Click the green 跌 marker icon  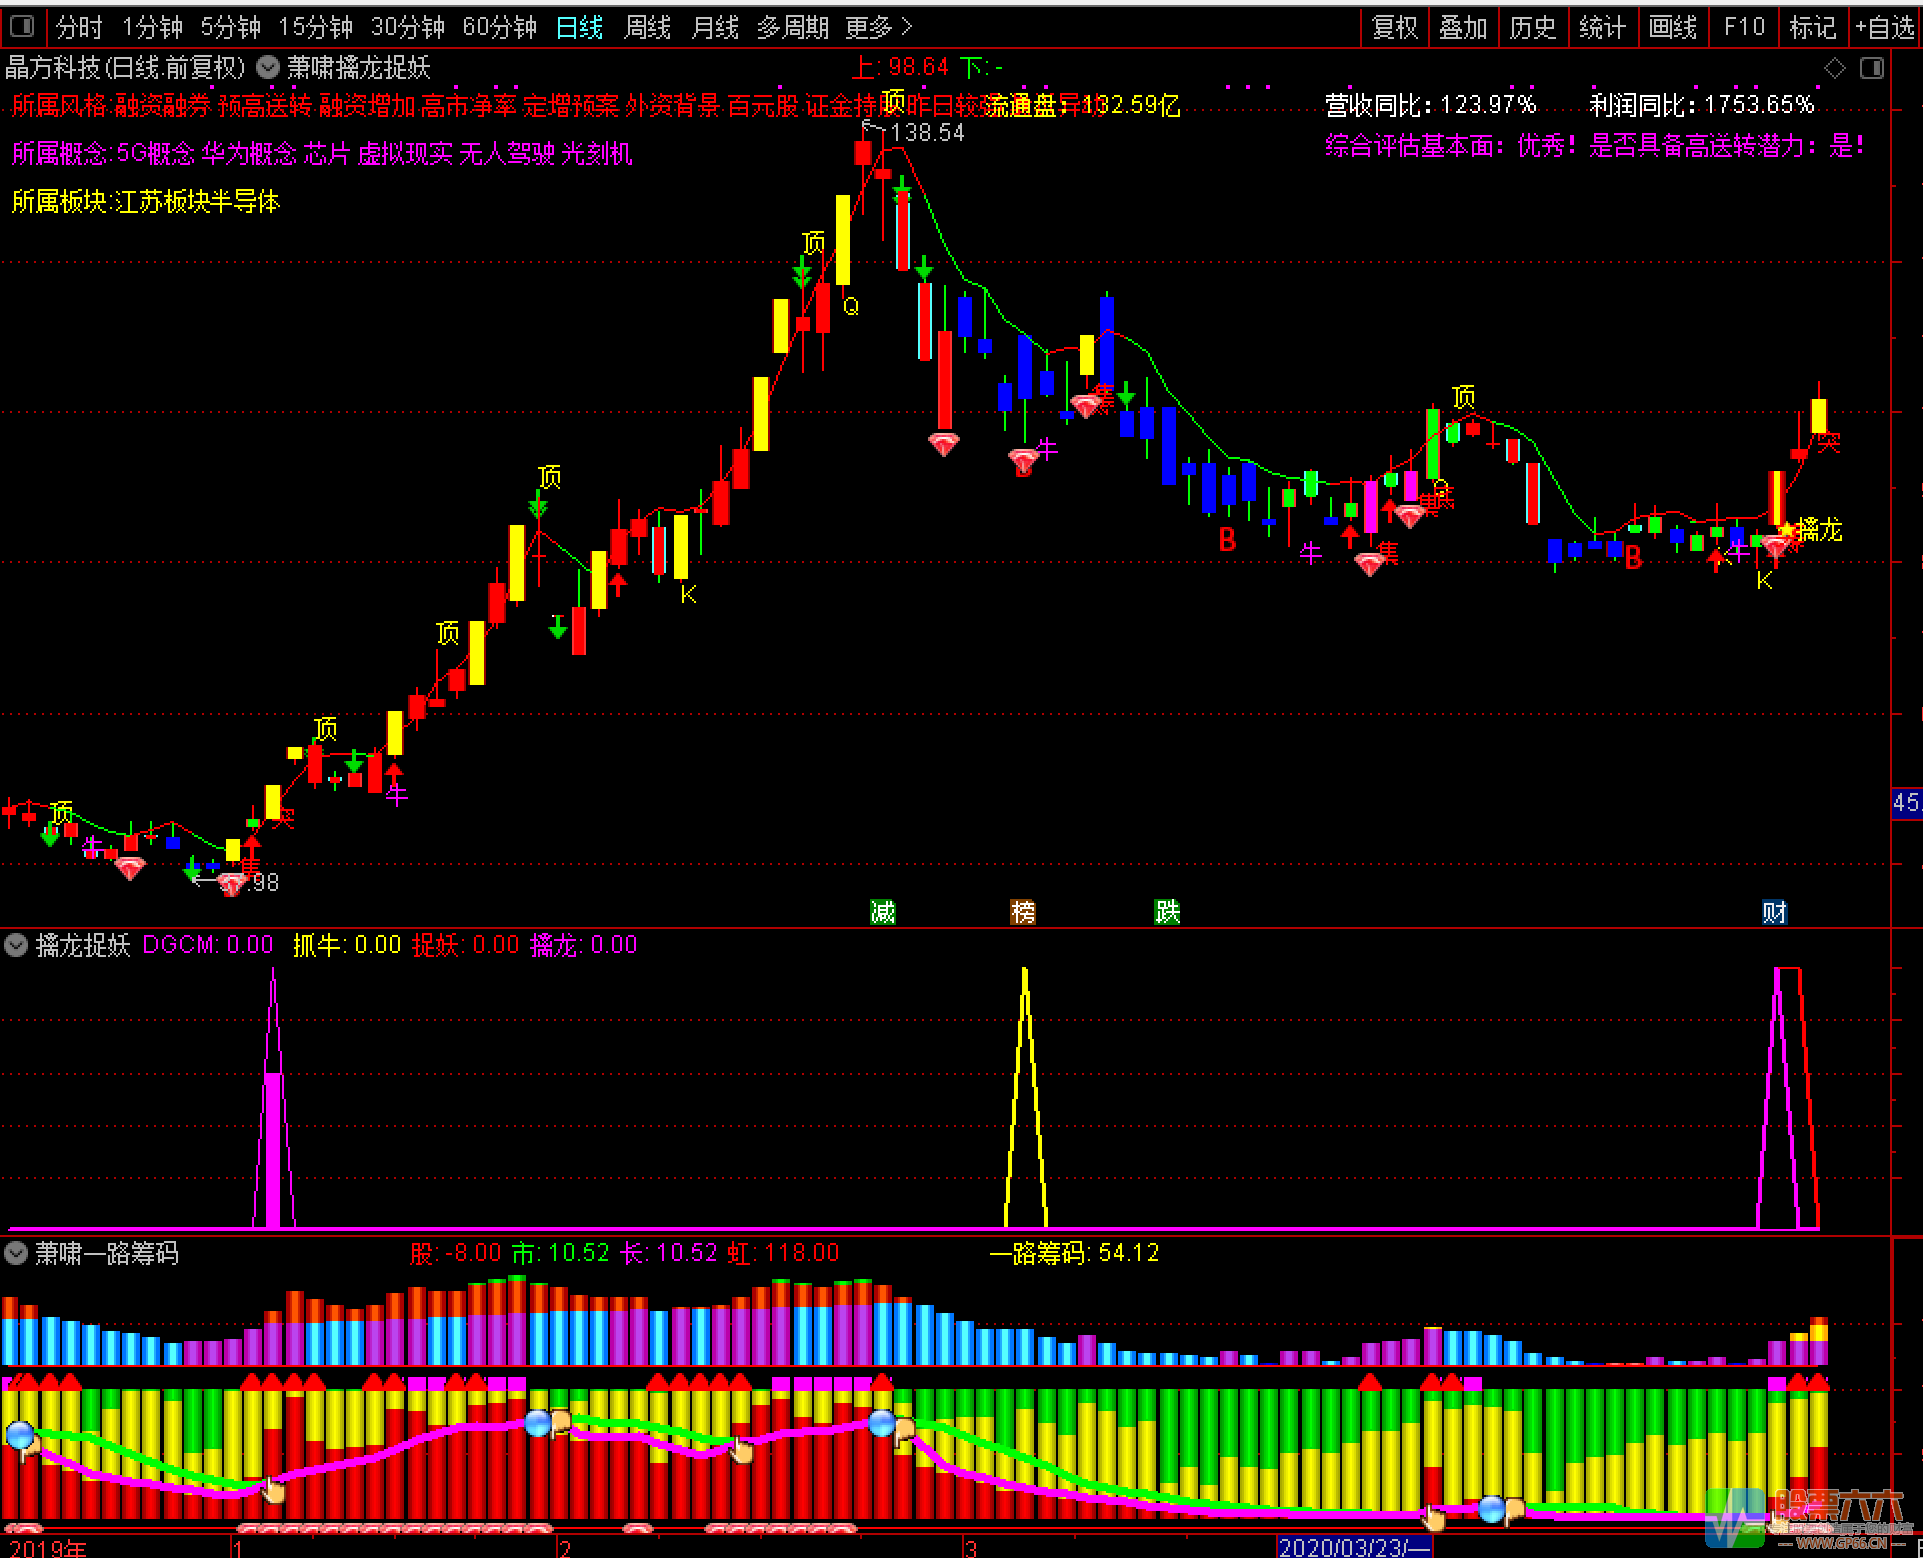click(1167, 911)
